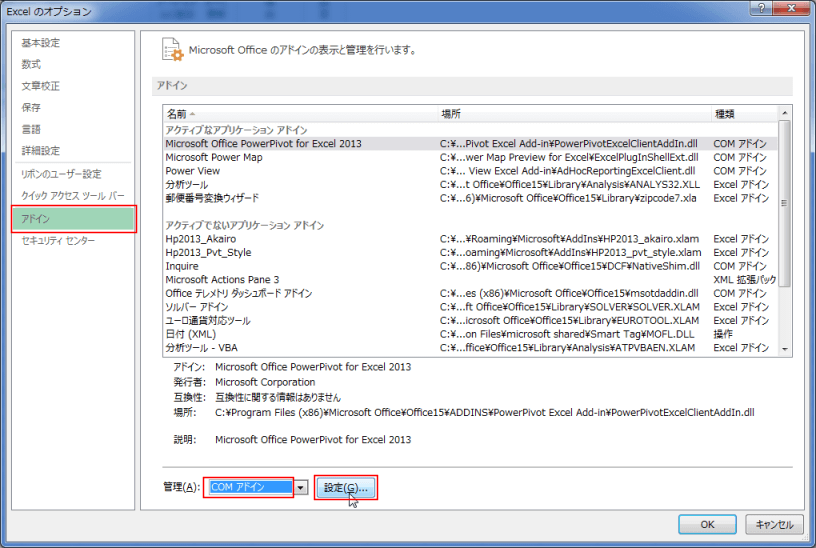The image size is (816, 548).
Task: Sort by the 種類 column header
Action: [744, 114]
